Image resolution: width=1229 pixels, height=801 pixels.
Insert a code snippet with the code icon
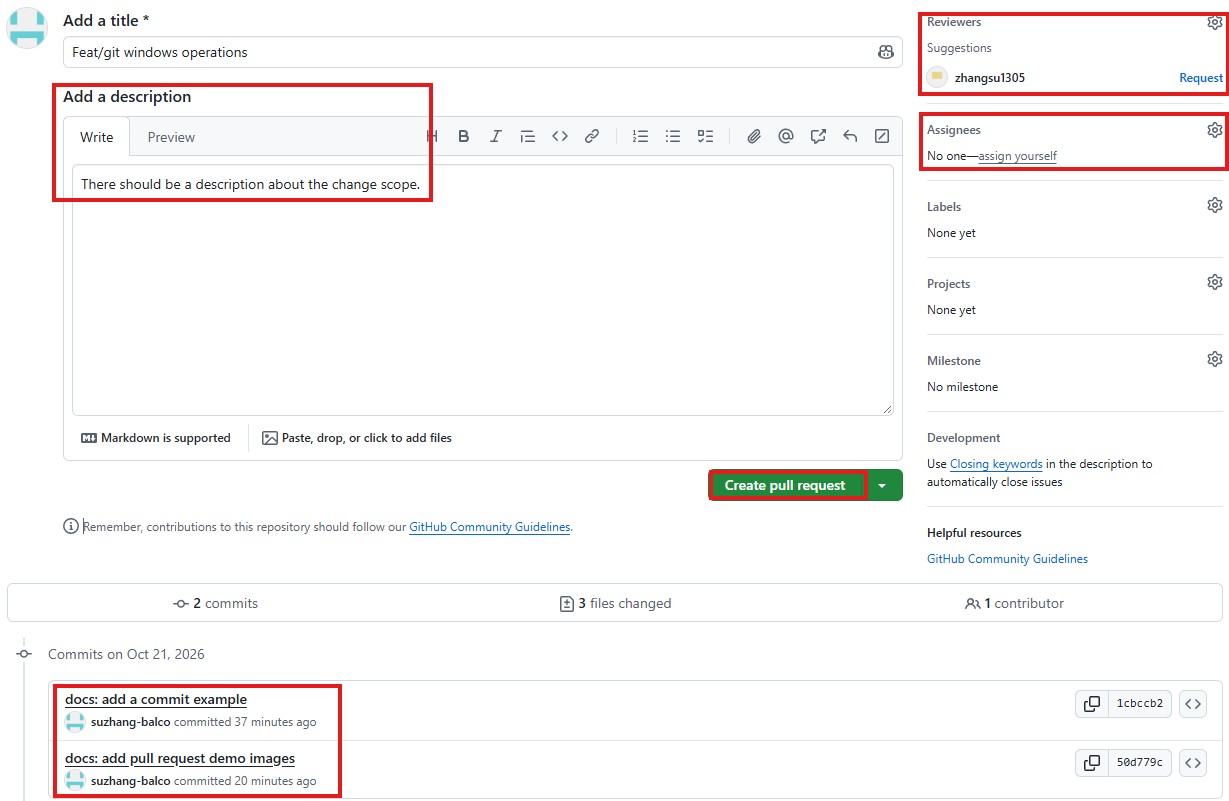click(560, 137)
